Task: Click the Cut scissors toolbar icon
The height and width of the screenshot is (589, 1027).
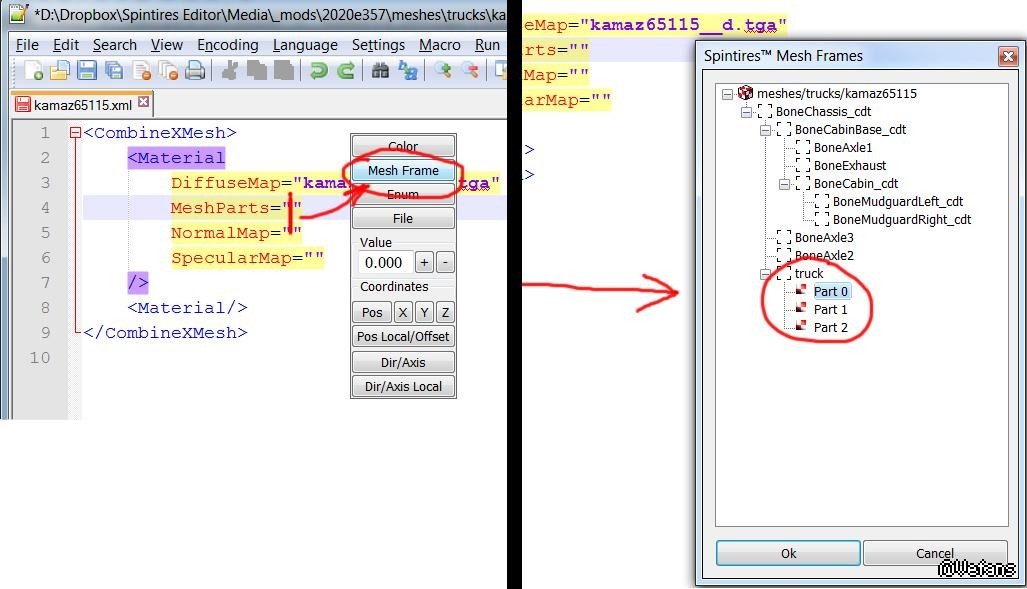Action: tap(229, 70)
